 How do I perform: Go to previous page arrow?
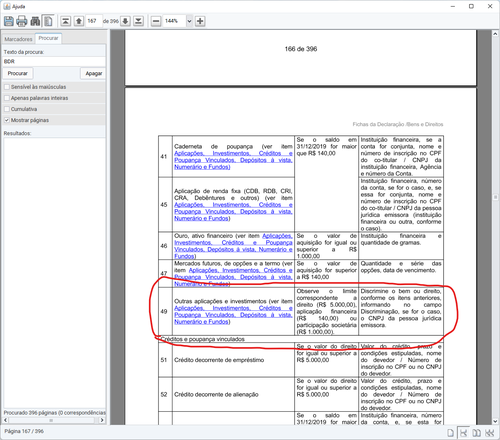[79, 21]
